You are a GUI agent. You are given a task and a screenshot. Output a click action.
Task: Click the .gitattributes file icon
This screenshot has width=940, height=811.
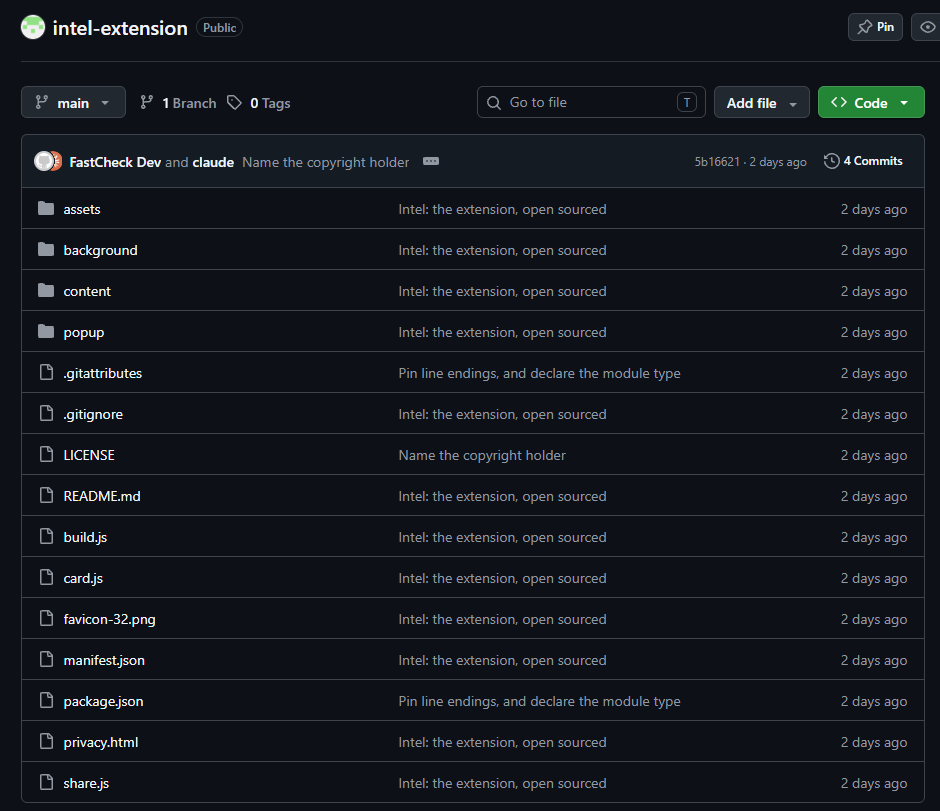click(x=46, y=373)
